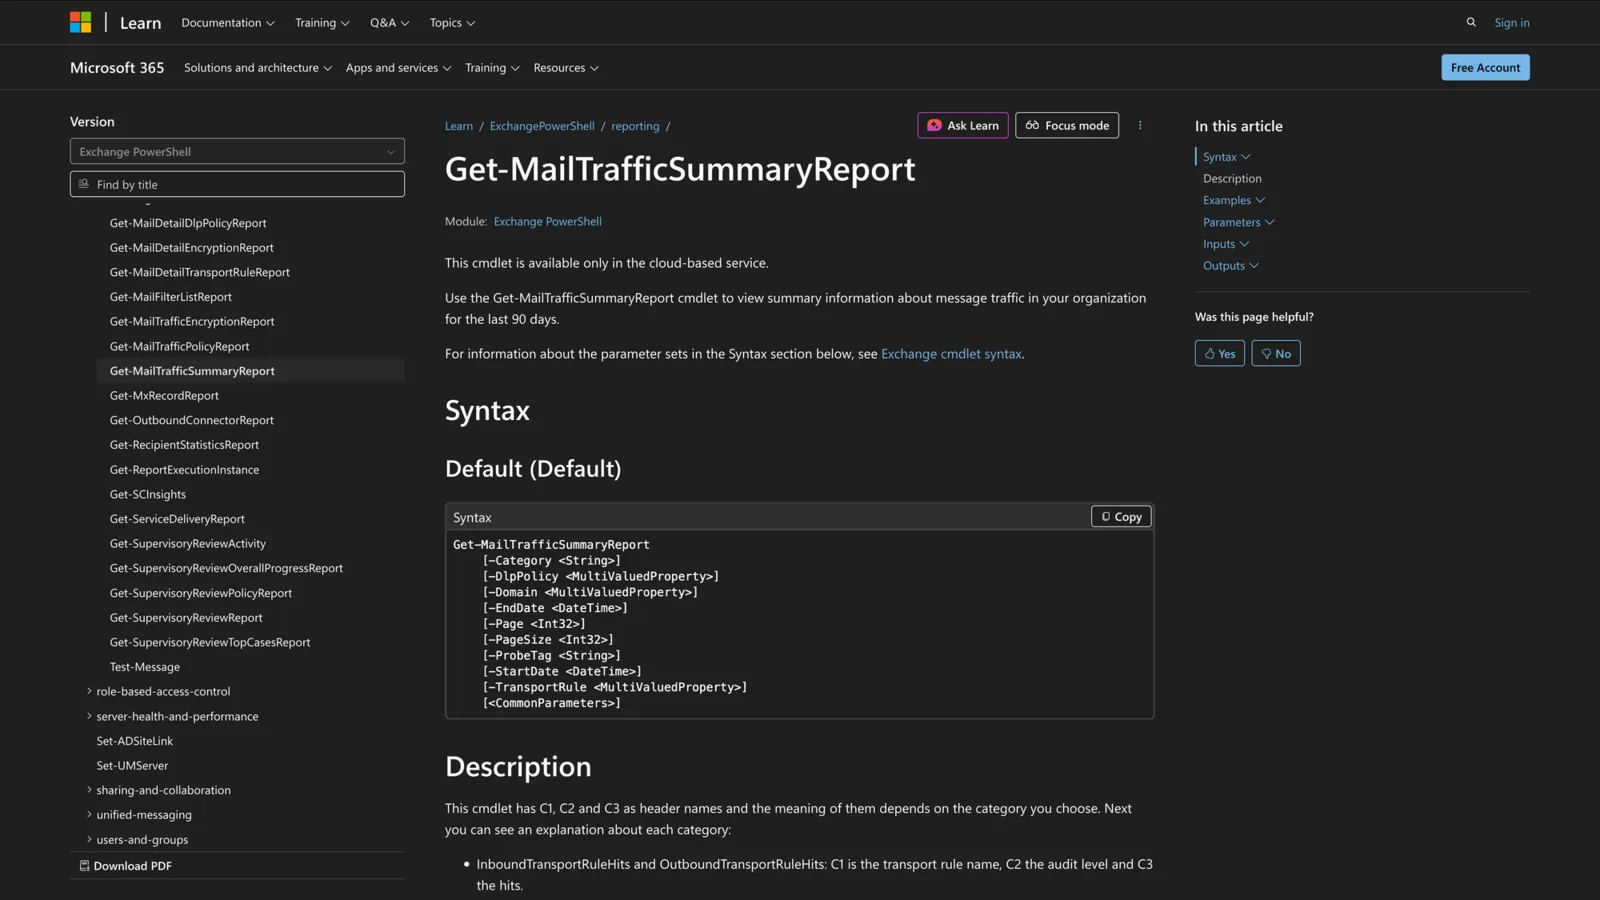This screenshot has height=900, width=1600.
Task: Open Get-MailTrafficPolicyReport article
Action: (x=179, y=346)
